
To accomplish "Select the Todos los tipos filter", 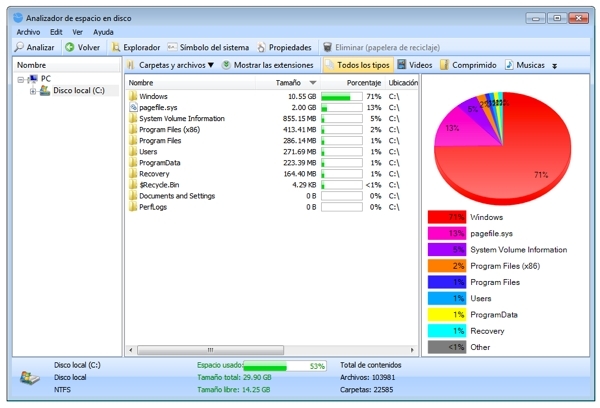I will 358,65.
